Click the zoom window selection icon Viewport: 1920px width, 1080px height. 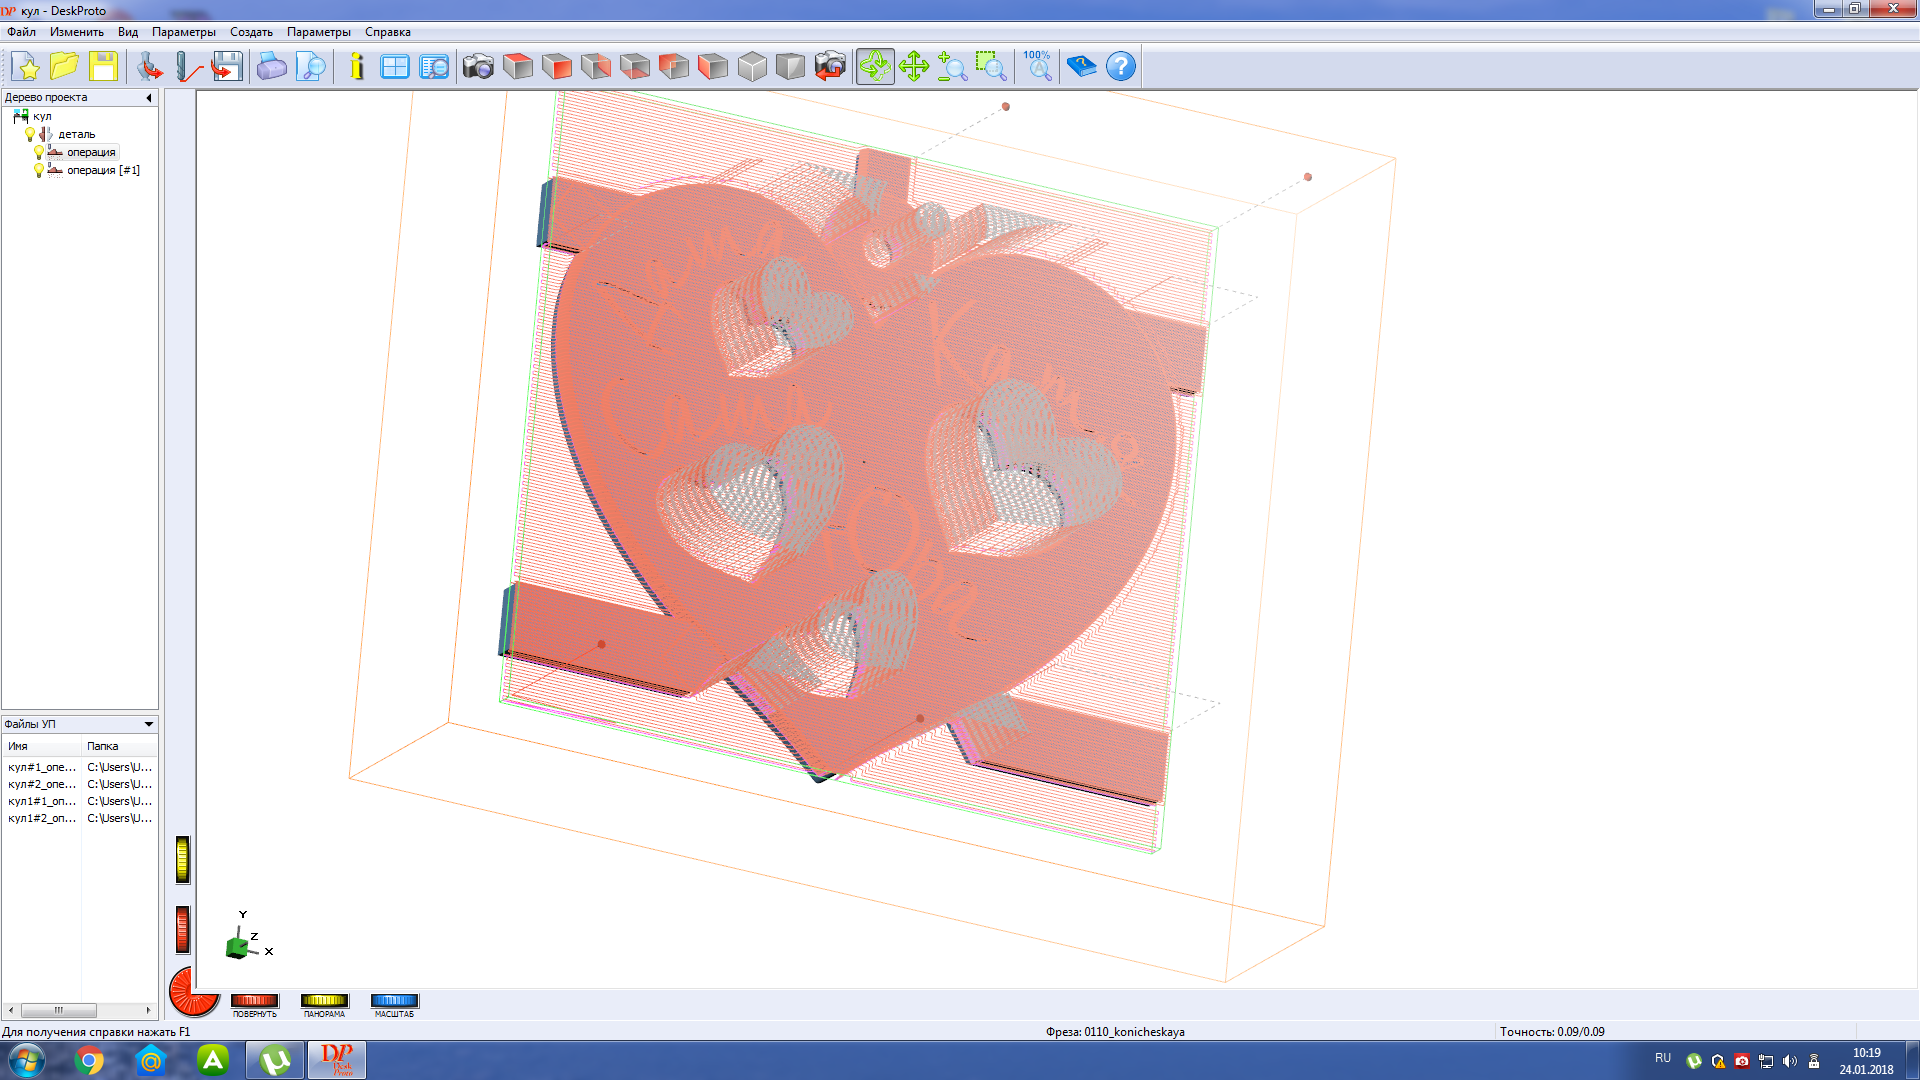pyautogui.click(x=990, y=67)
